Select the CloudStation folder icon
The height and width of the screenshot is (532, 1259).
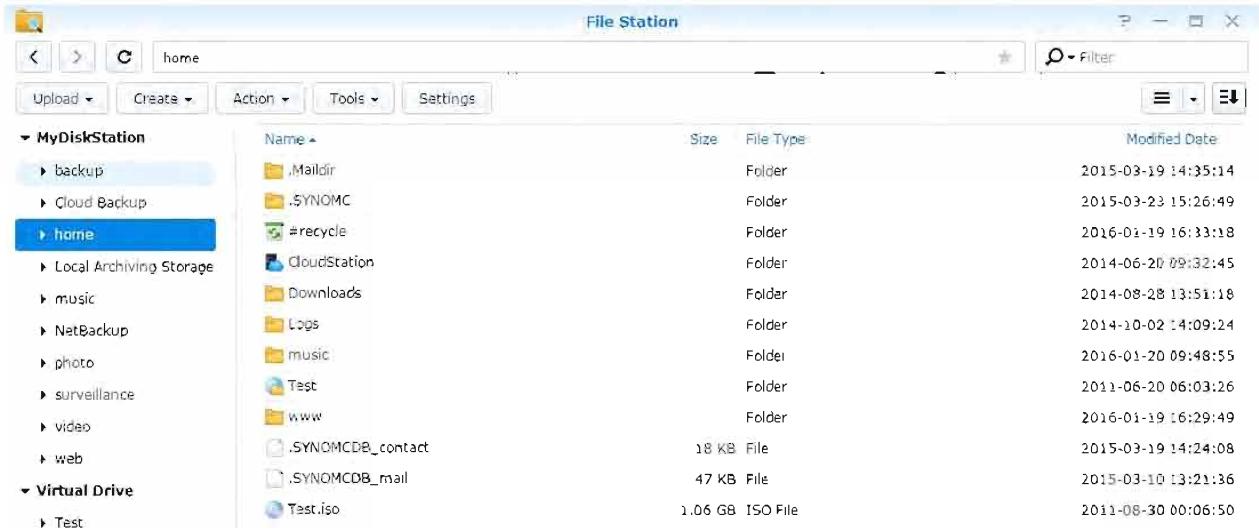pyautogui.click(x=273, y=263)
